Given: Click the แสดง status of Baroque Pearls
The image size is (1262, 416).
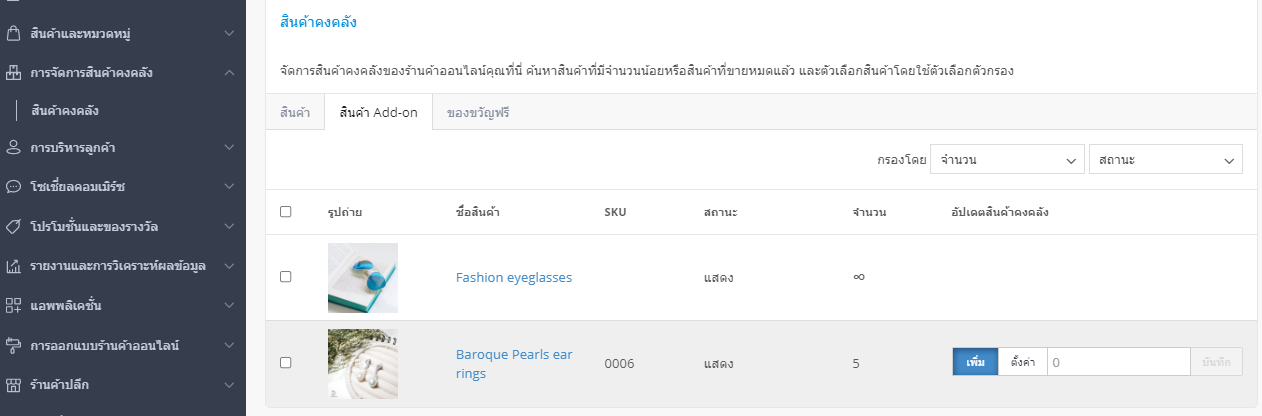Looking at the screenshot, I should [x=718, y=363].
